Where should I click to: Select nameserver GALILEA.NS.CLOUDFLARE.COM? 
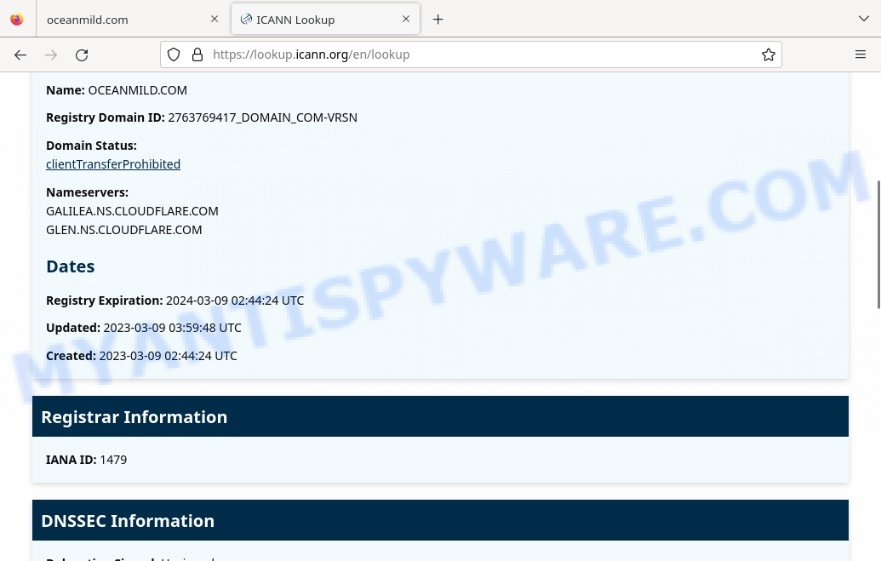click(132, 211)
